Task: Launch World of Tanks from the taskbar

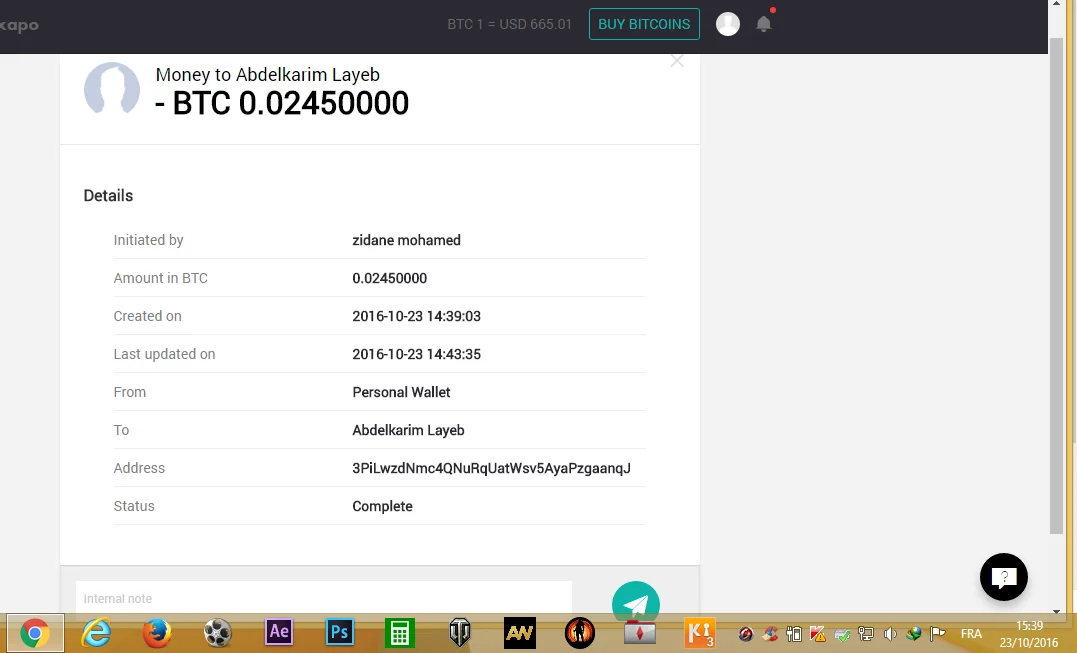Action: [460, 633]
